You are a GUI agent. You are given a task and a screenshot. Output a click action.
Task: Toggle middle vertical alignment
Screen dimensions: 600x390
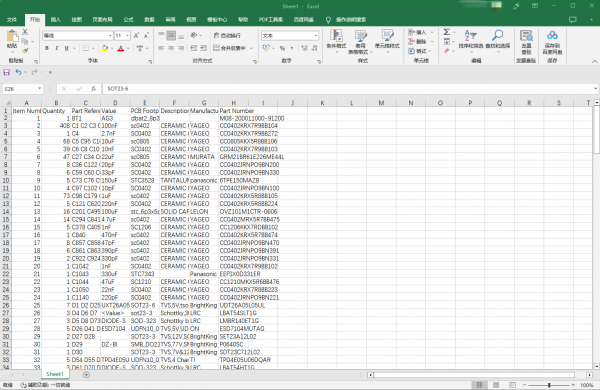(171, 36)
